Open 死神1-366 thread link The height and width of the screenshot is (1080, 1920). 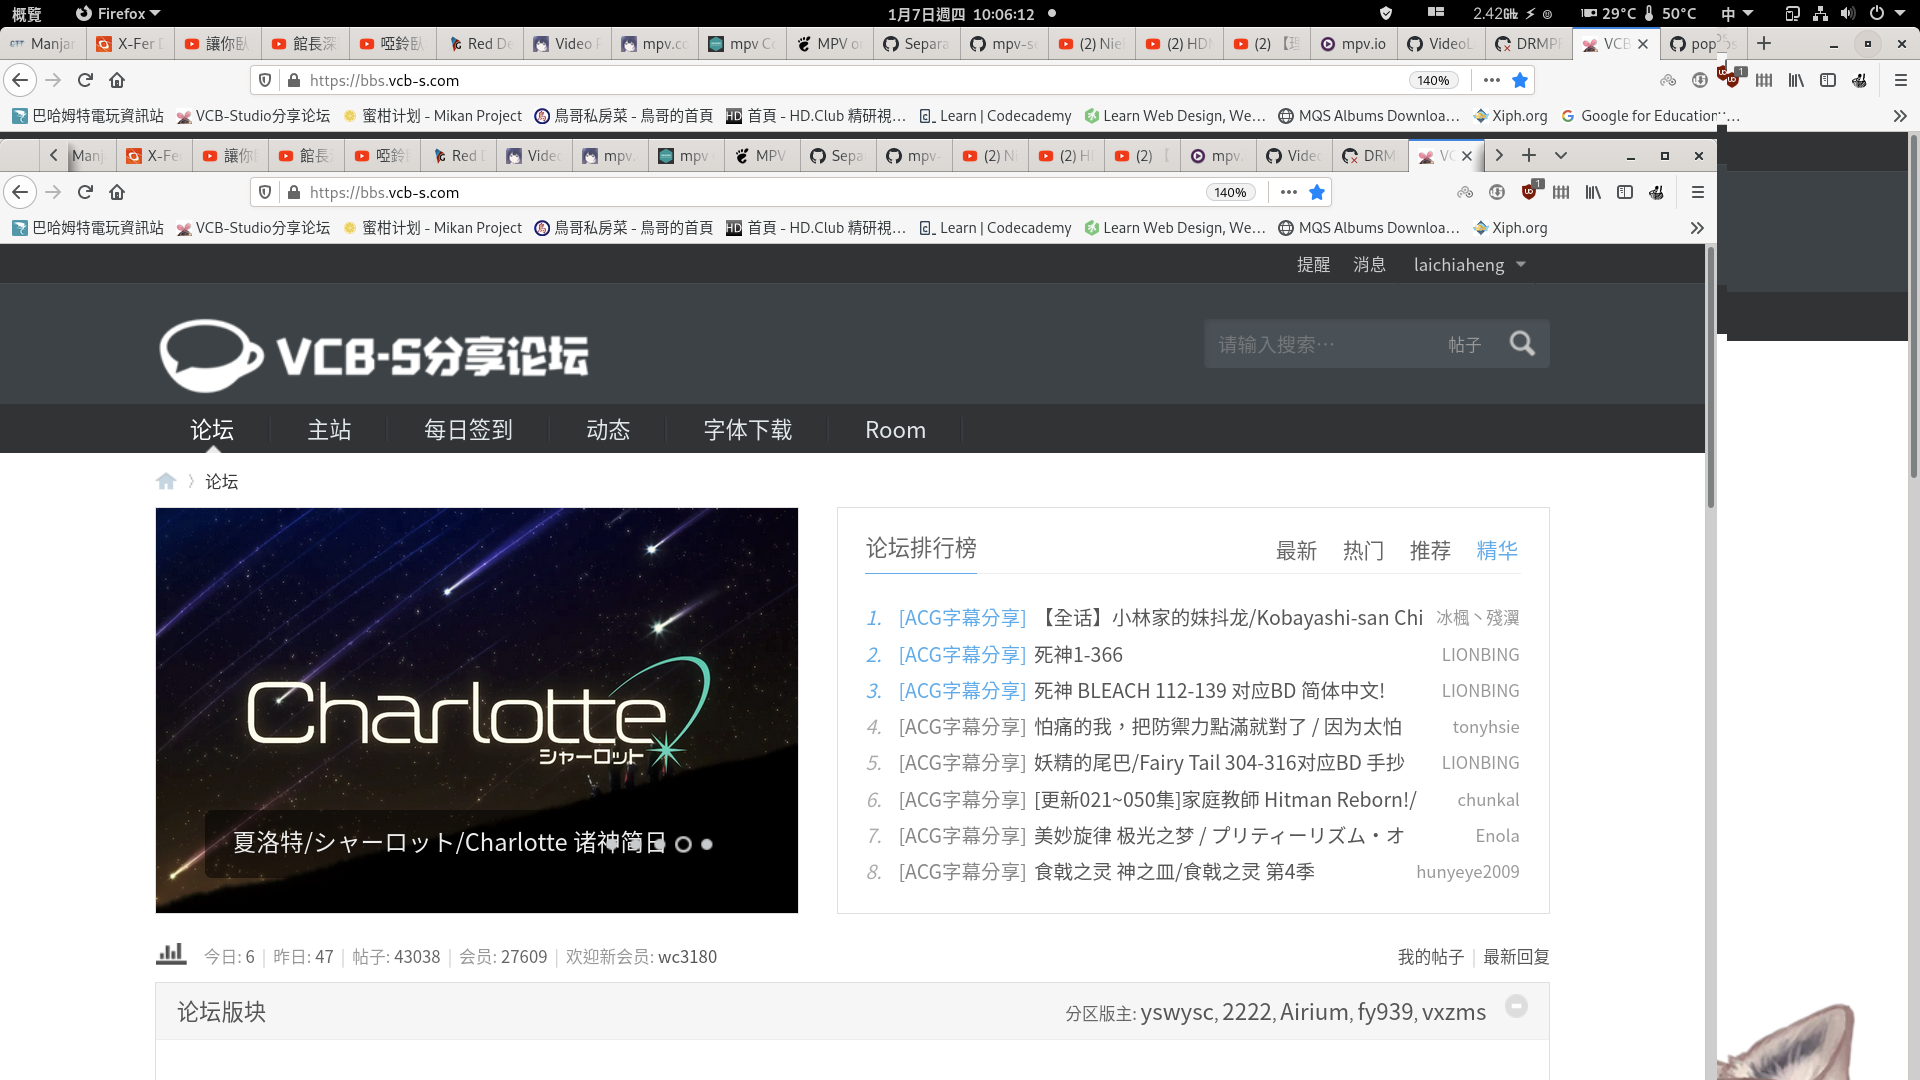coord(1078,655)
